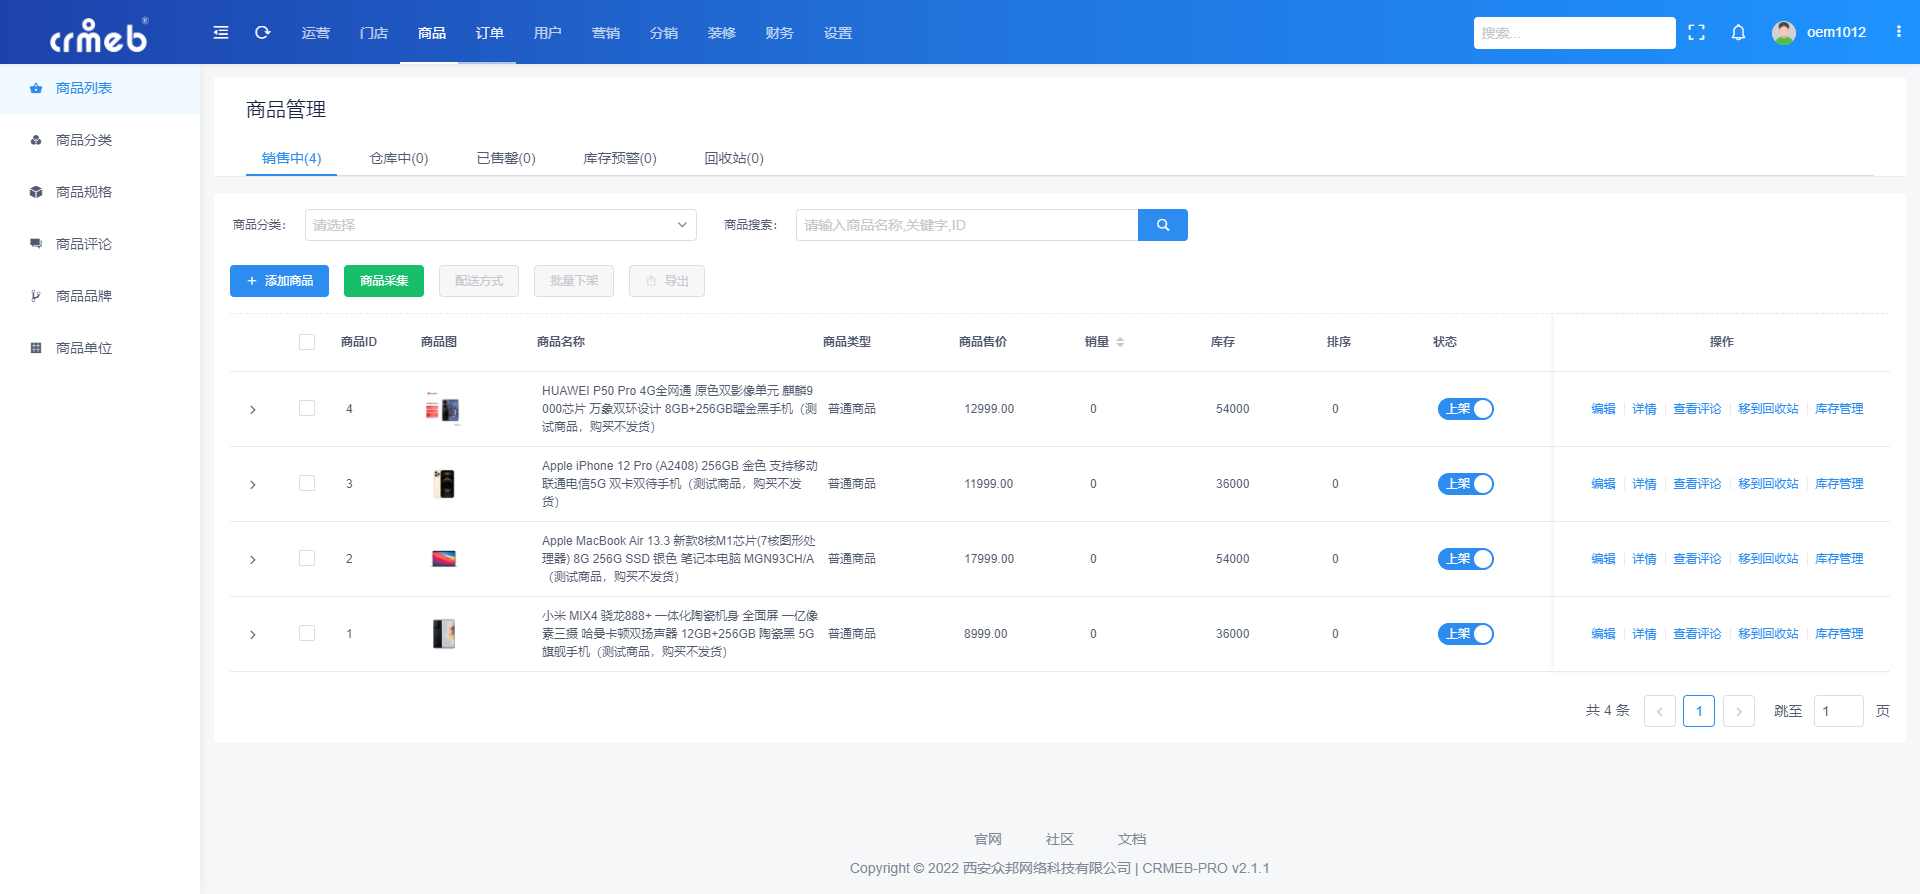The width and height of the screenshot is (1920, 894).
Task: Collapse the sidebar menu icon
Action: 221,33
